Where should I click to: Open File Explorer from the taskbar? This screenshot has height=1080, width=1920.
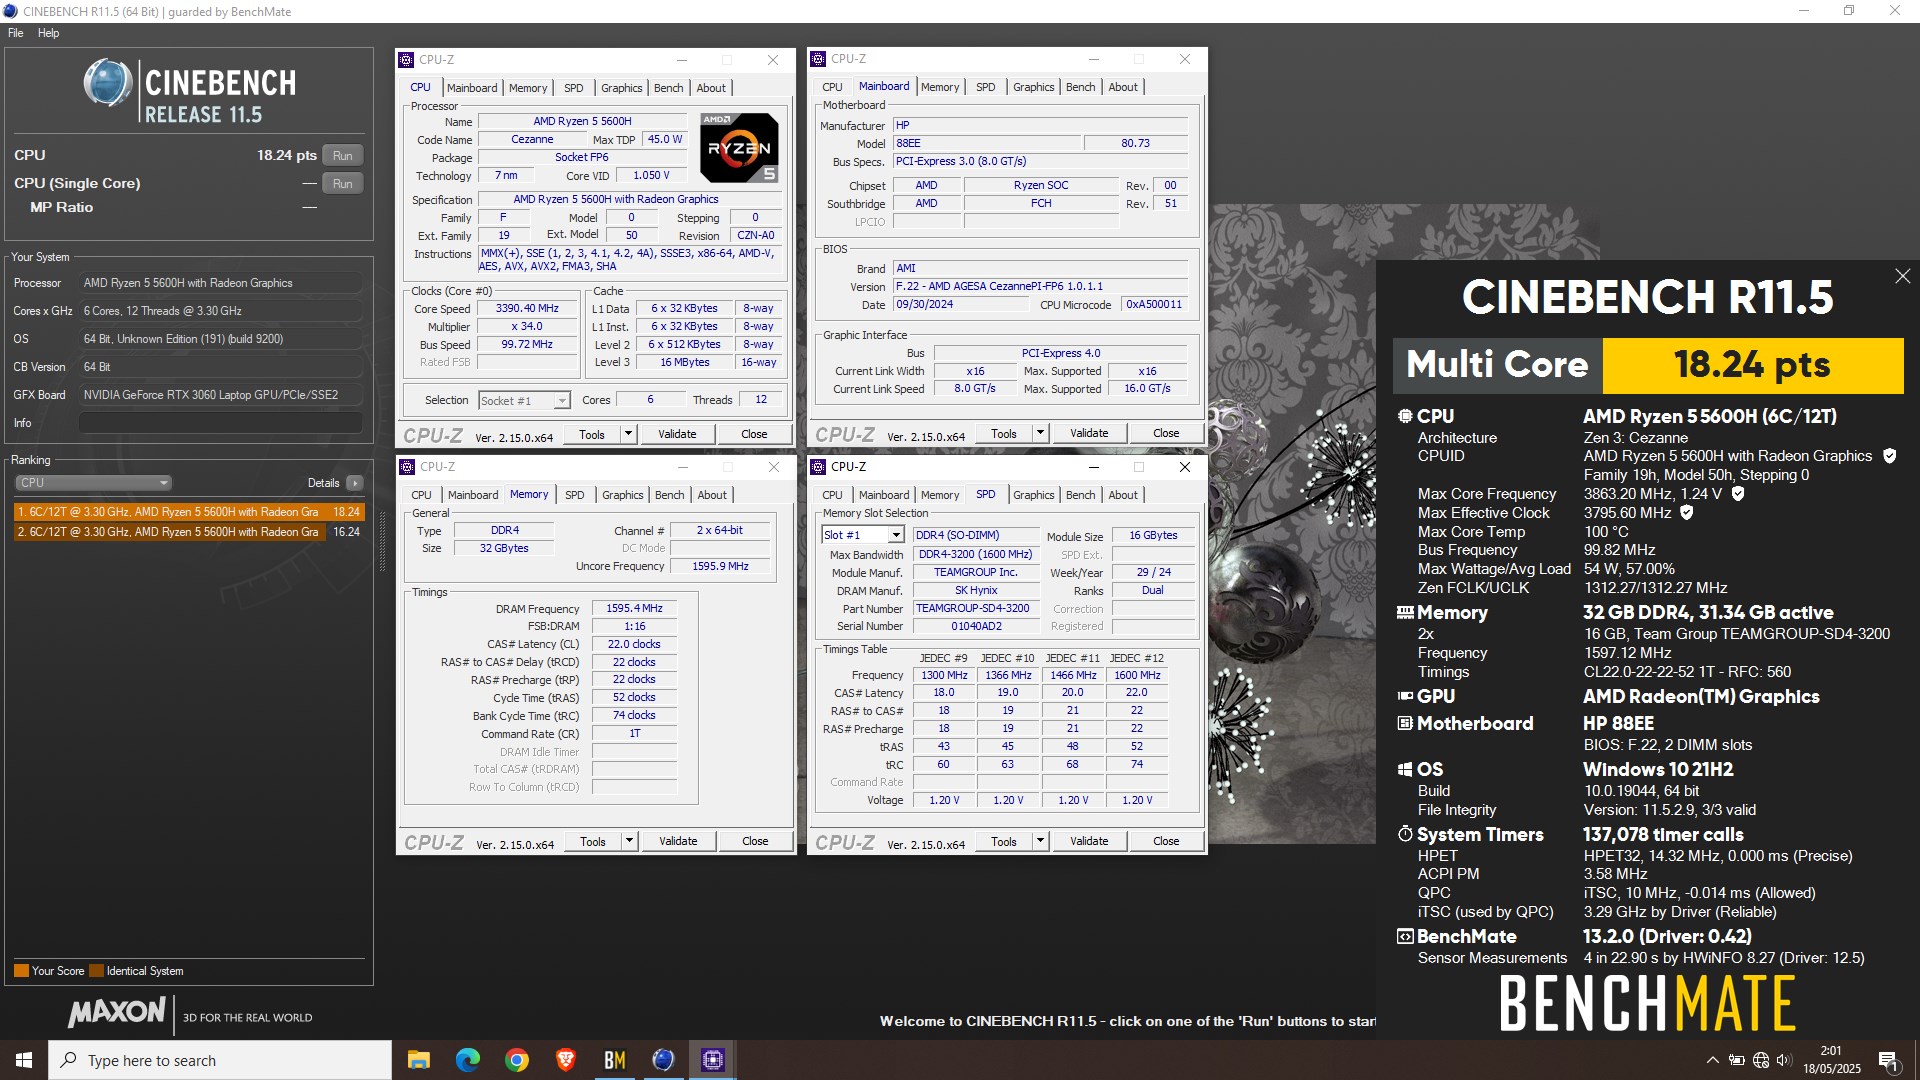(419, 1060)
